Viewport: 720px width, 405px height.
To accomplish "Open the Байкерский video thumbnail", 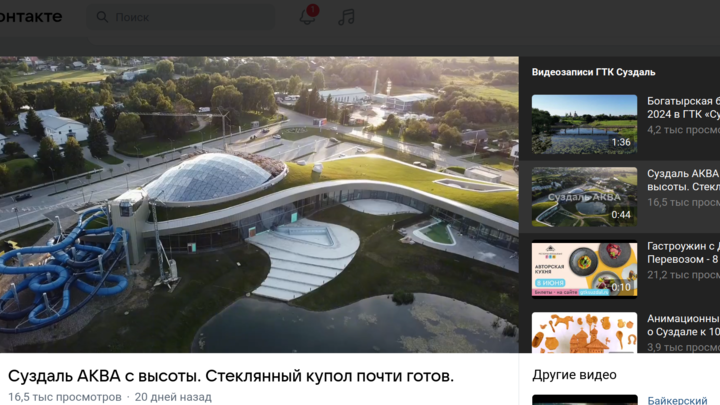I will pos(585,399).
